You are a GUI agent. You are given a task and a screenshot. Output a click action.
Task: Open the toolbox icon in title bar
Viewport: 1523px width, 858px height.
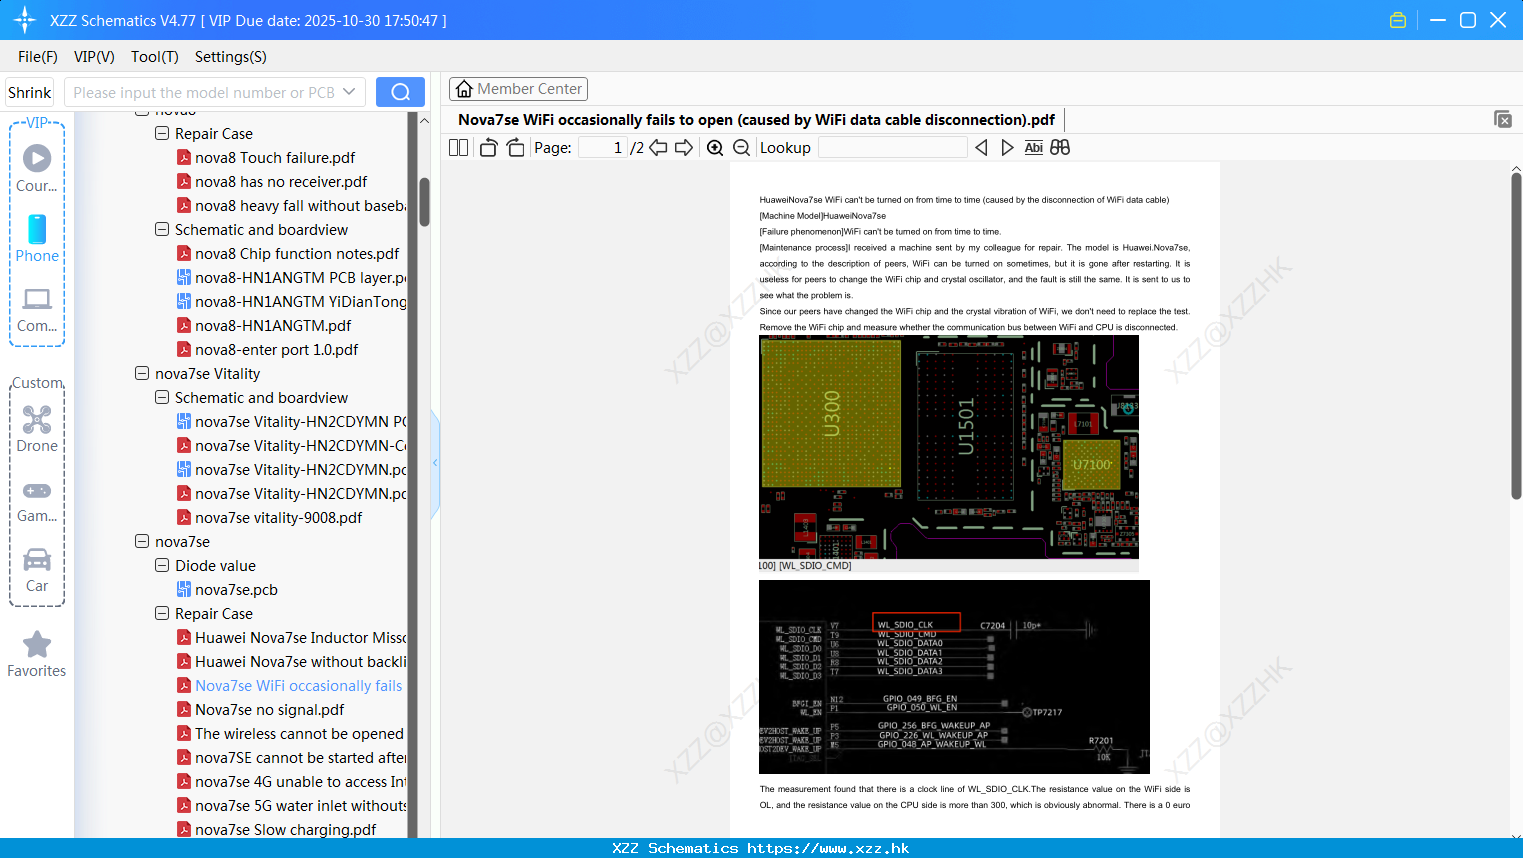[1398, 20]
